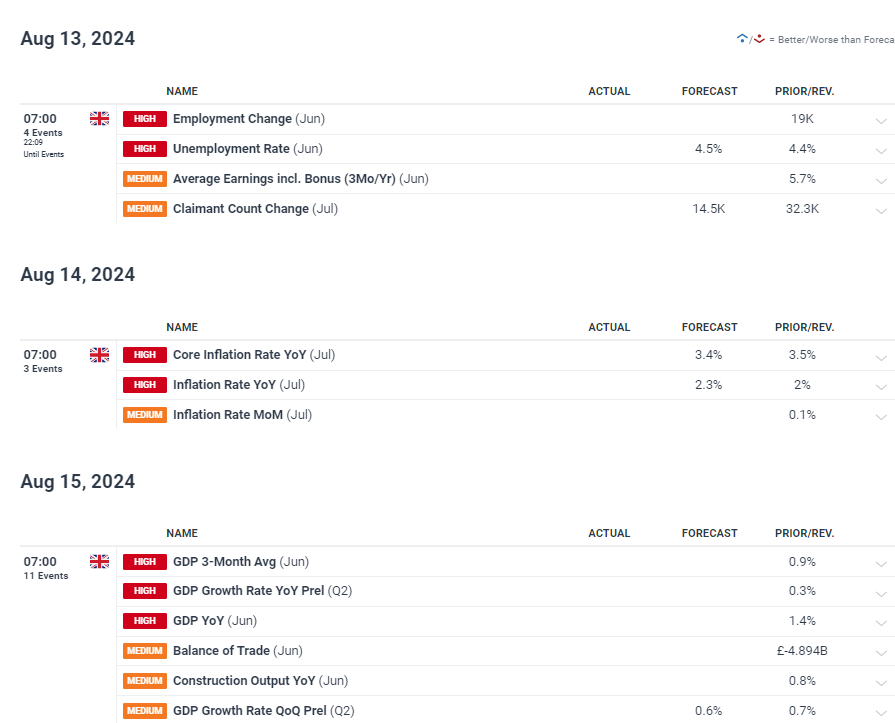Click the 07:00 11 Events time cell

click(46, 567)
